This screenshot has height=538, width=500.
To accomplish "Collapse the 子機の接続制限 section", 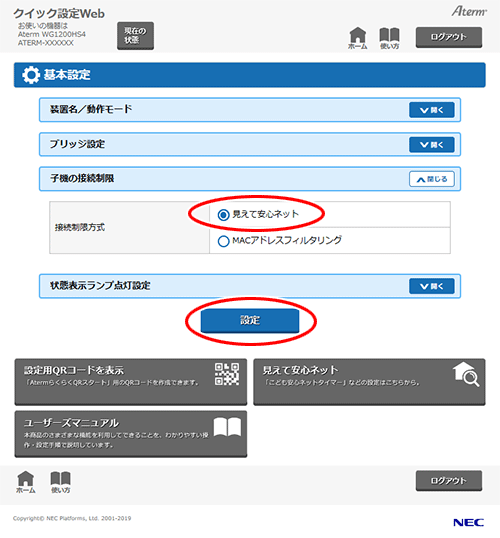I will pyautogui.click(x=432, y=179).
